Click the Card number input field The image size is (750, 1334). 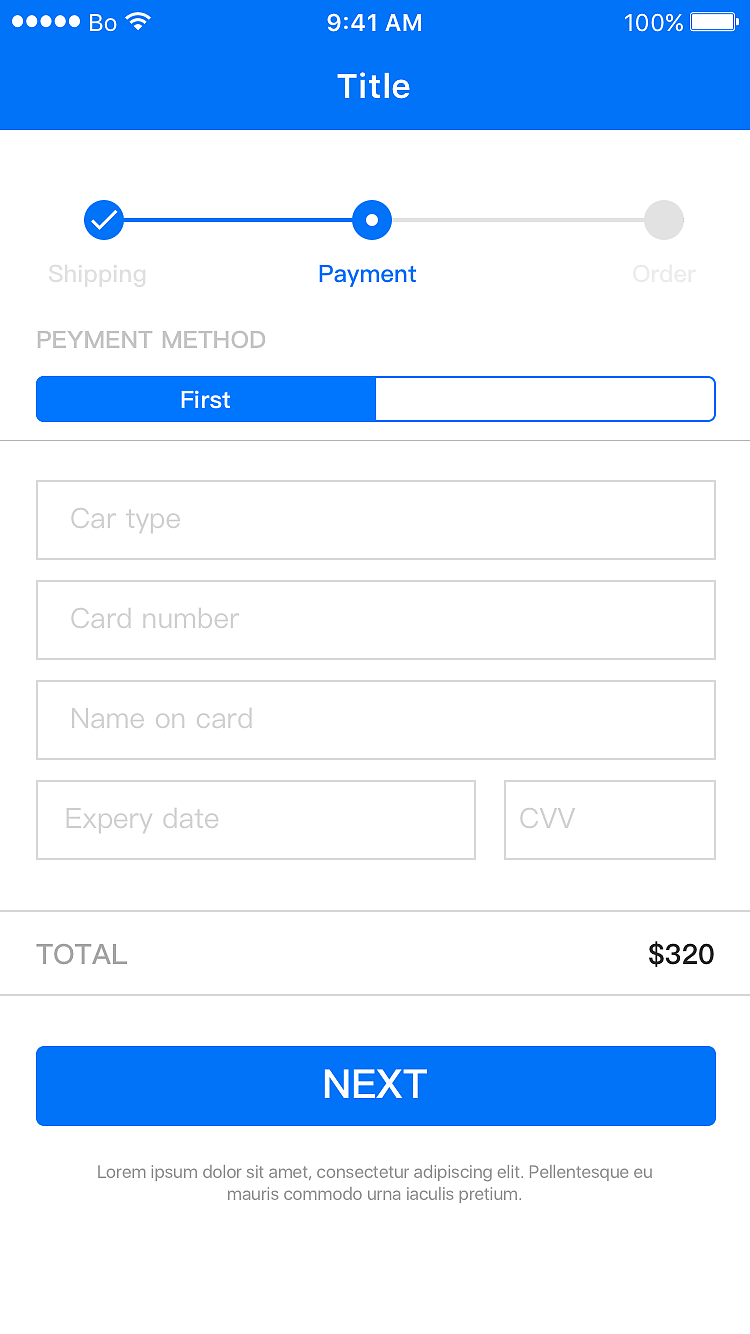coord(376,620)
